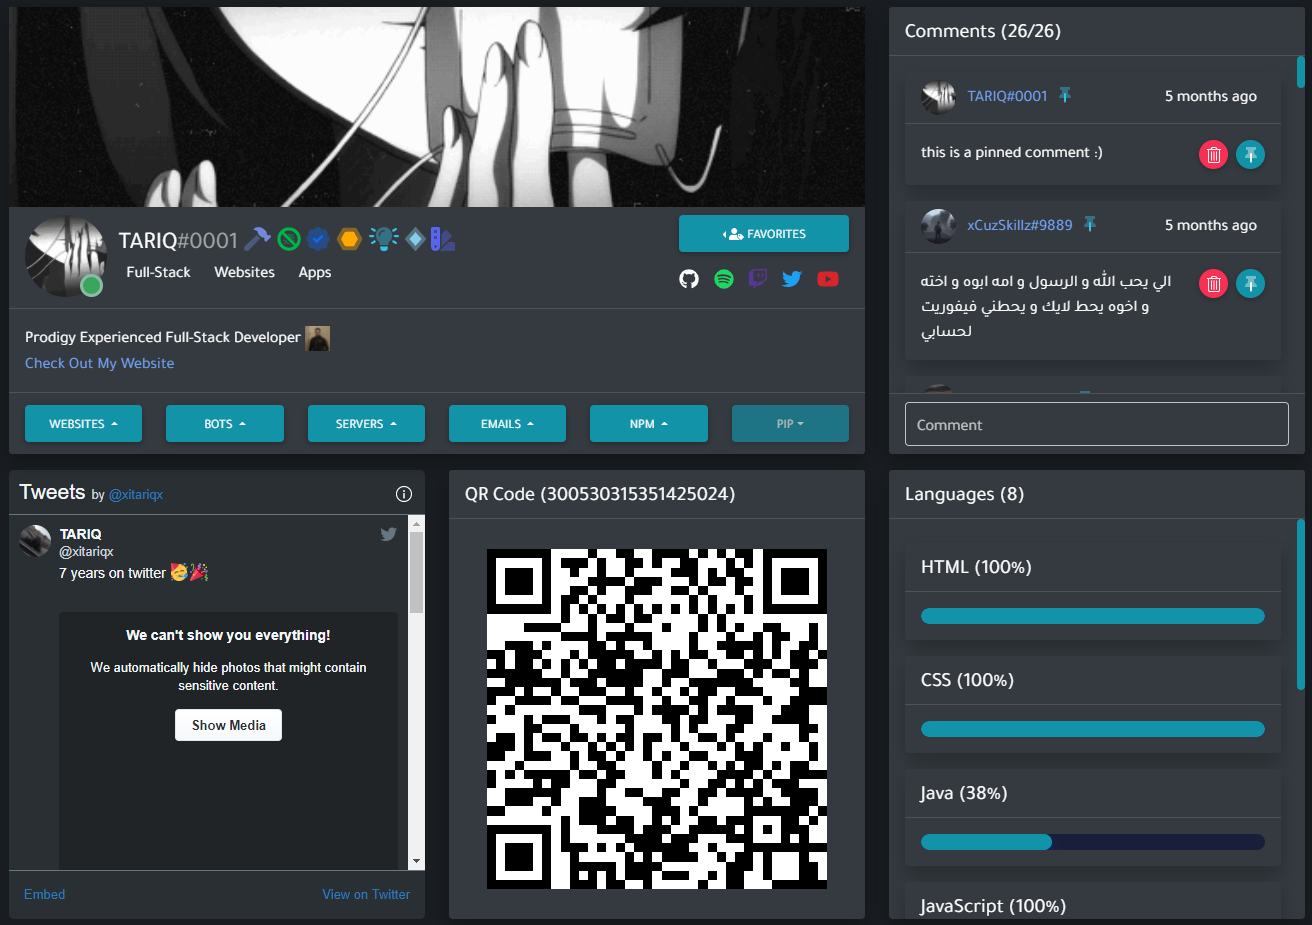
Task: Click the small photo beside the bio text
Action: tap(317, 338)
